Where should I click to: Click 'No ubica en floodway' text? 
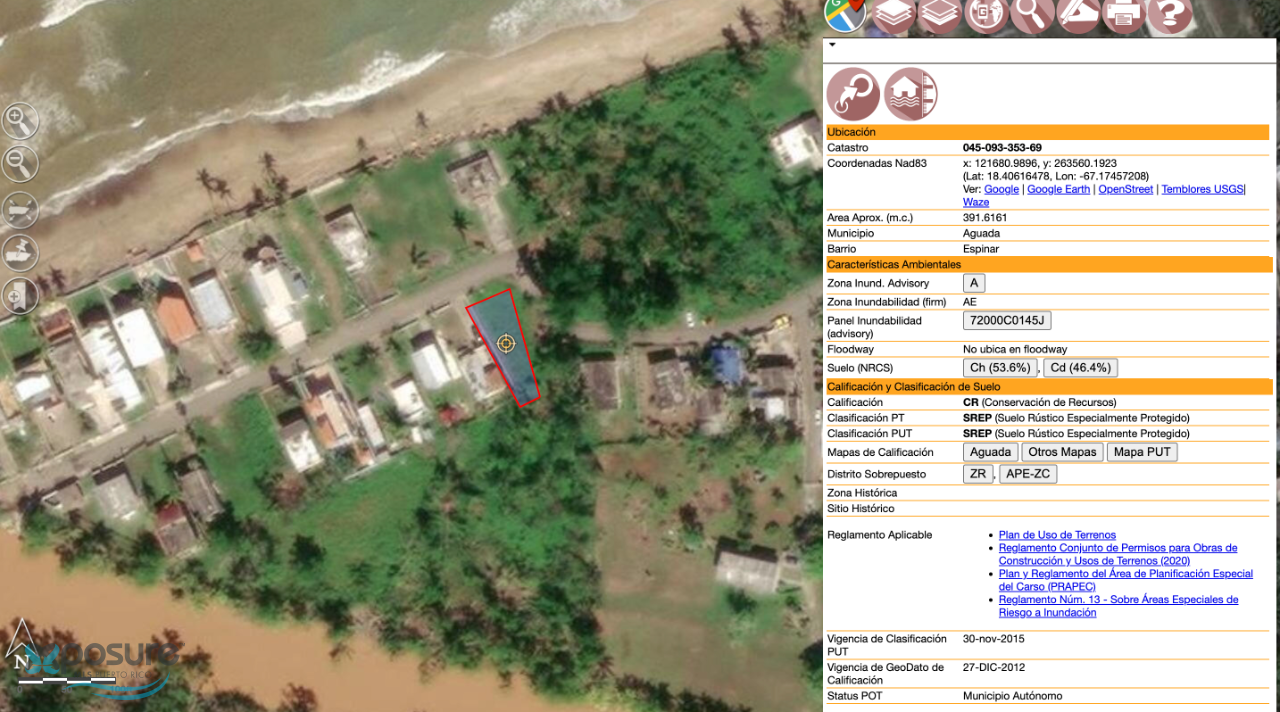pyautogui.click(x=1015, y=350)
